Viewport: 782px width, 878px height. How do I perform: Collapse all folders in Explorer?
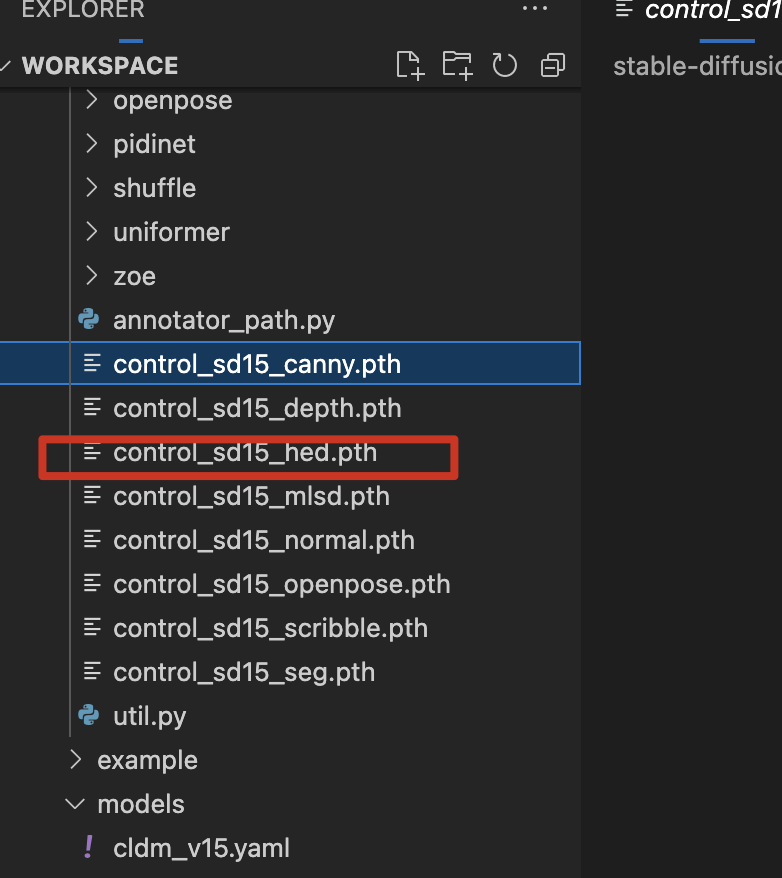[x=552, y=66]
